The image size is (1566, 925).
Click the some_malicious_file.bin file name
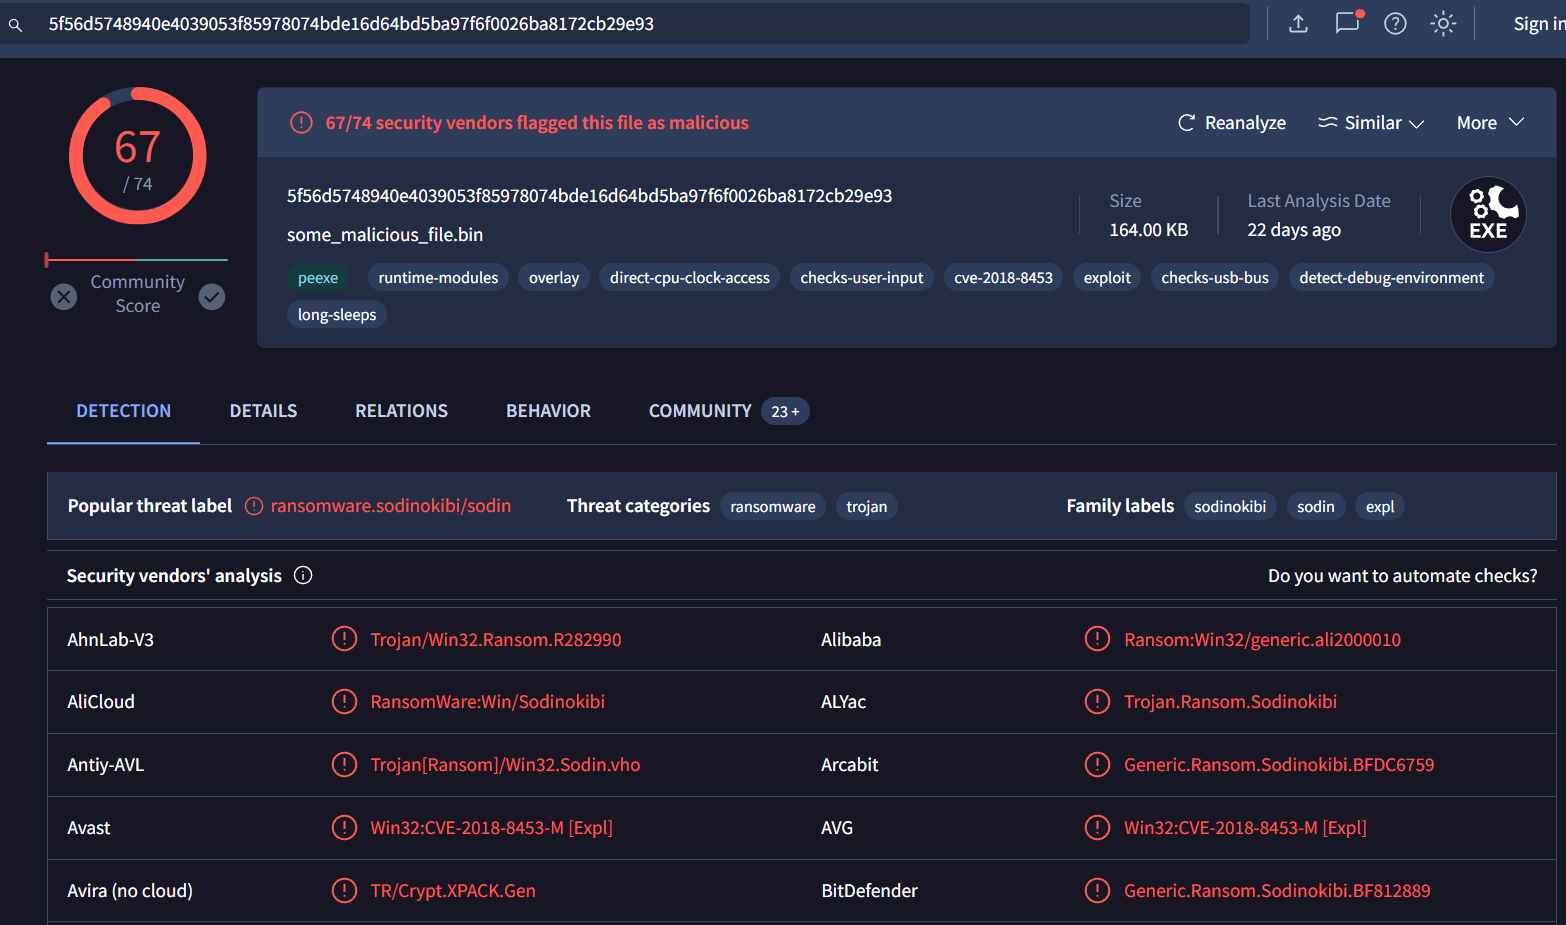[x=385, y=235]
